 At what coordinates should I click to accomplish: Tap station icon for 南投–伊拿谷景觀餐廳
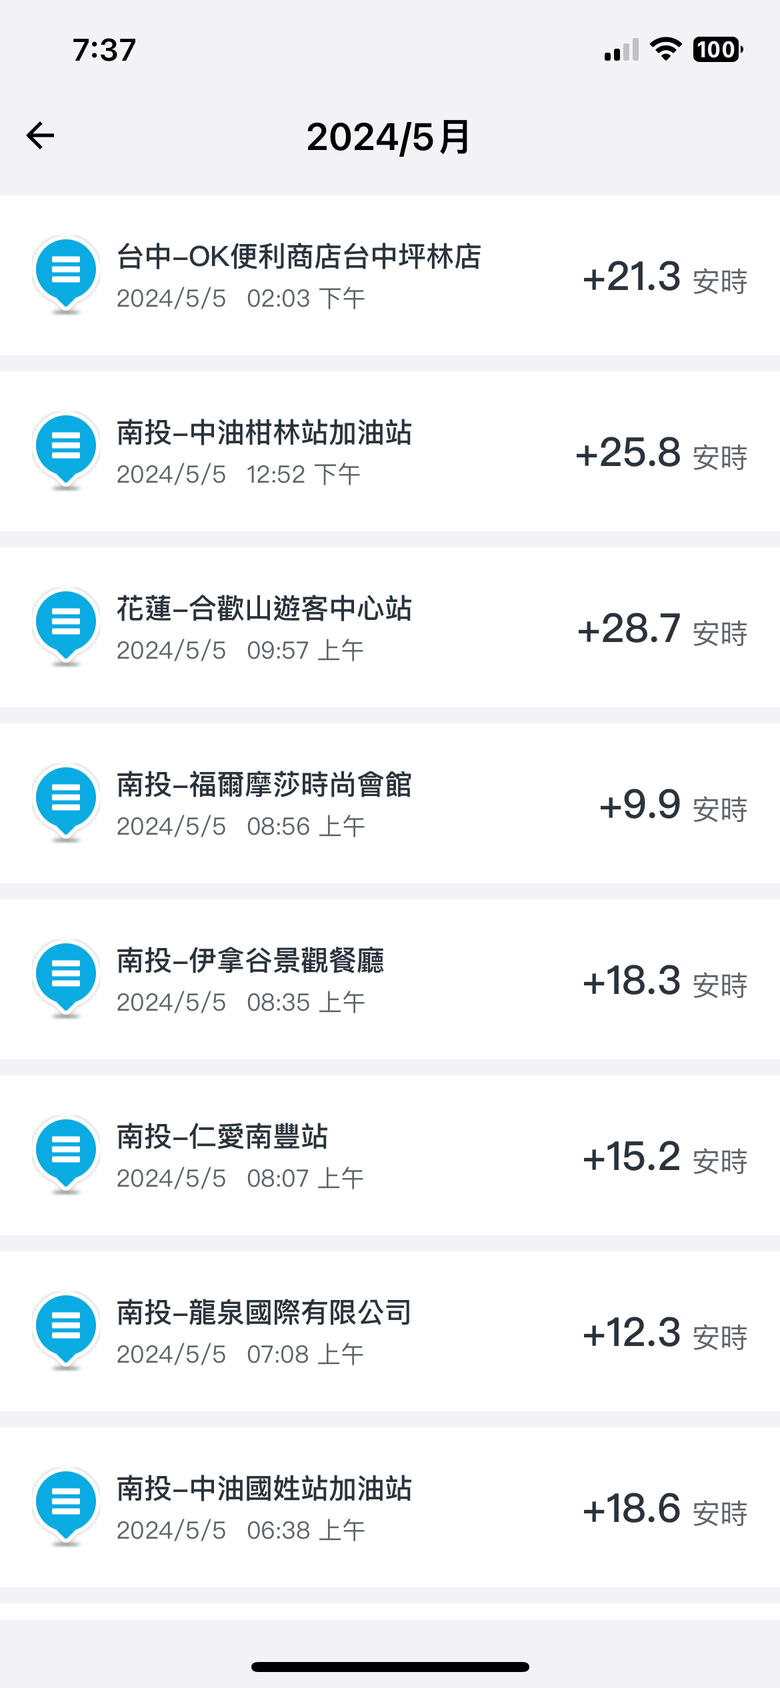point(66,978)
